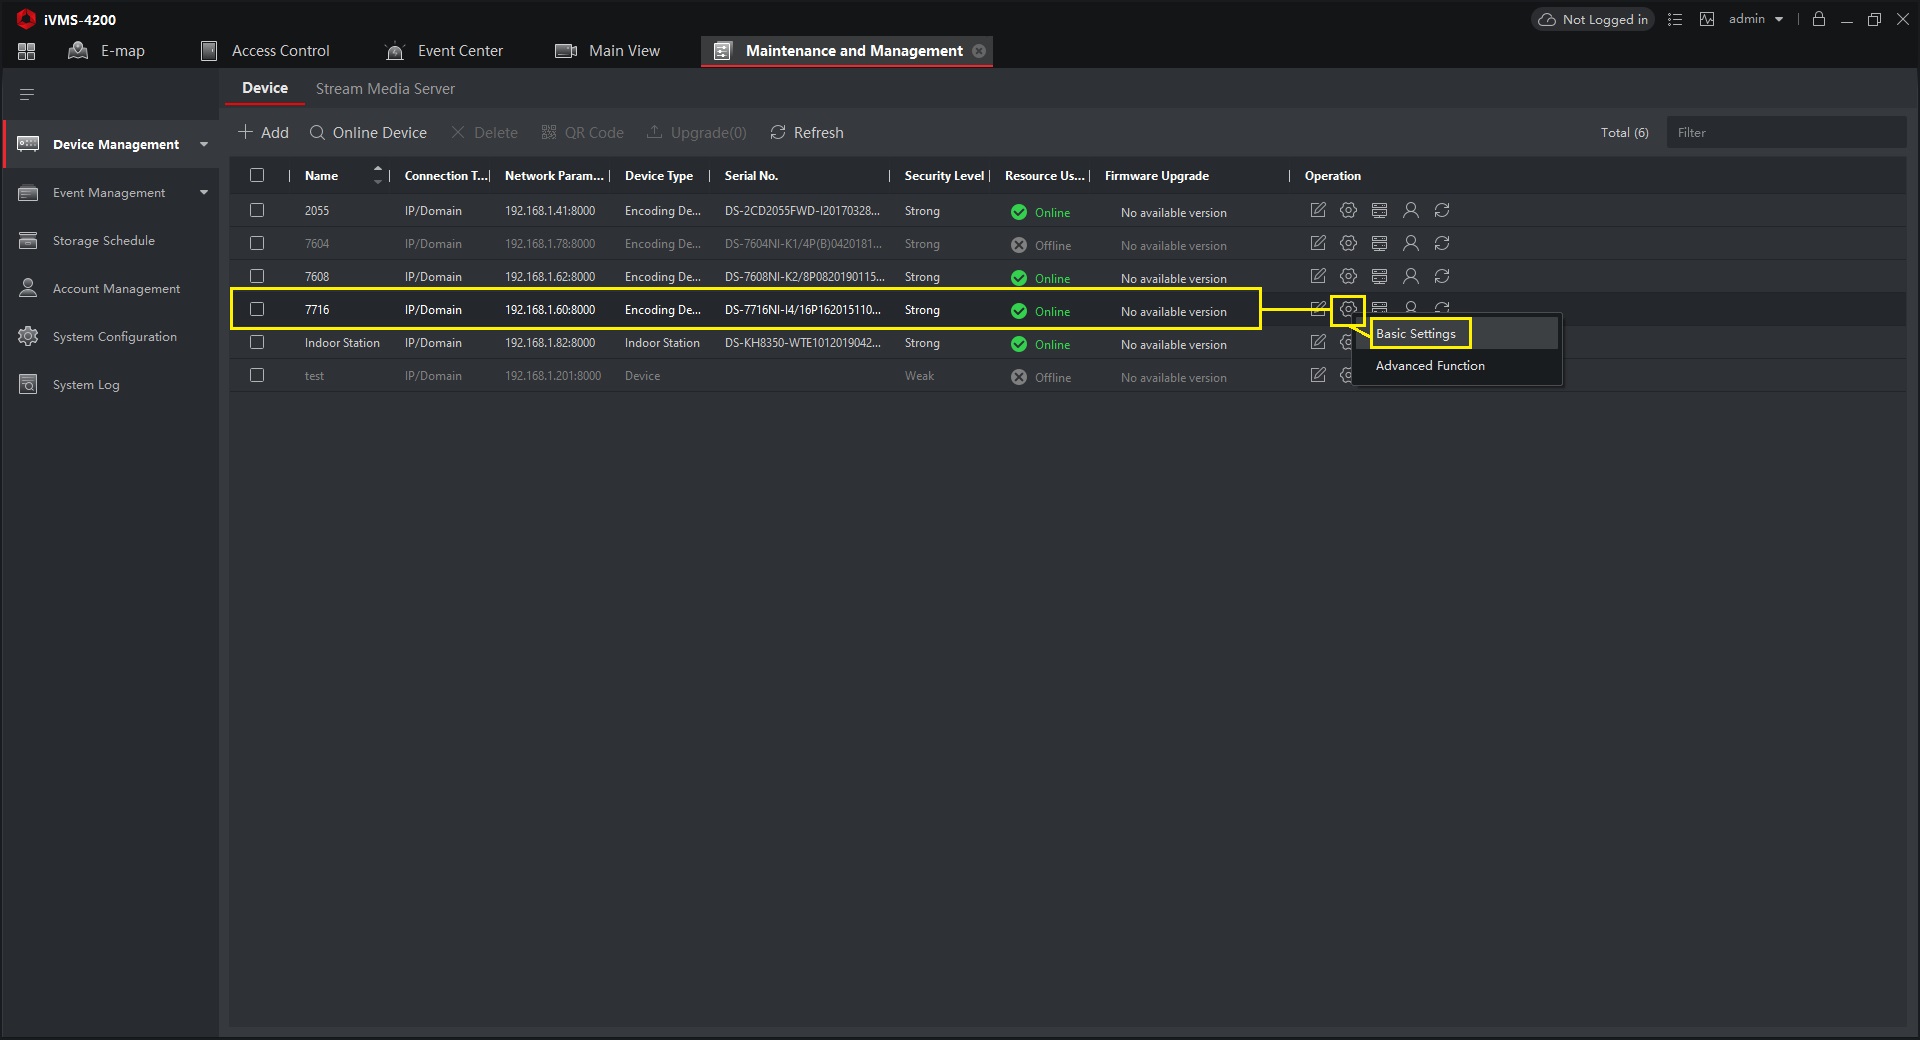This screenshot has height=1040, width=1920.
Task: Open the module grid icon at top left
Action: pos(27,51)
